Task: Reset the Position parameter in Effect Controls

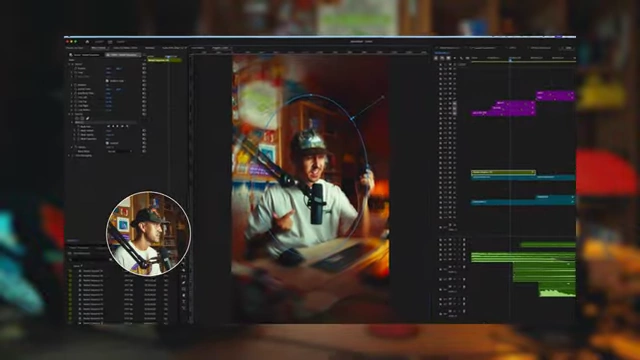Action: click(x=144, y=69)
